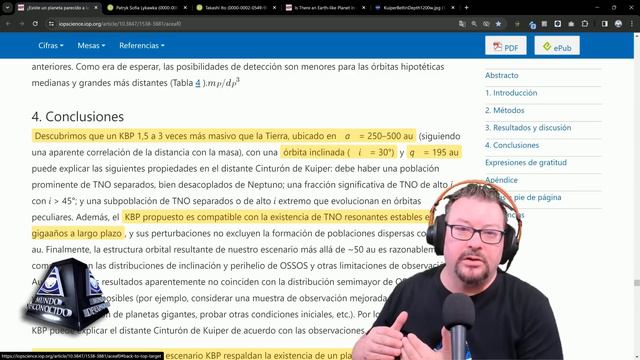
Task: Download the article as PDF
Action: click(x=506, y=46)
